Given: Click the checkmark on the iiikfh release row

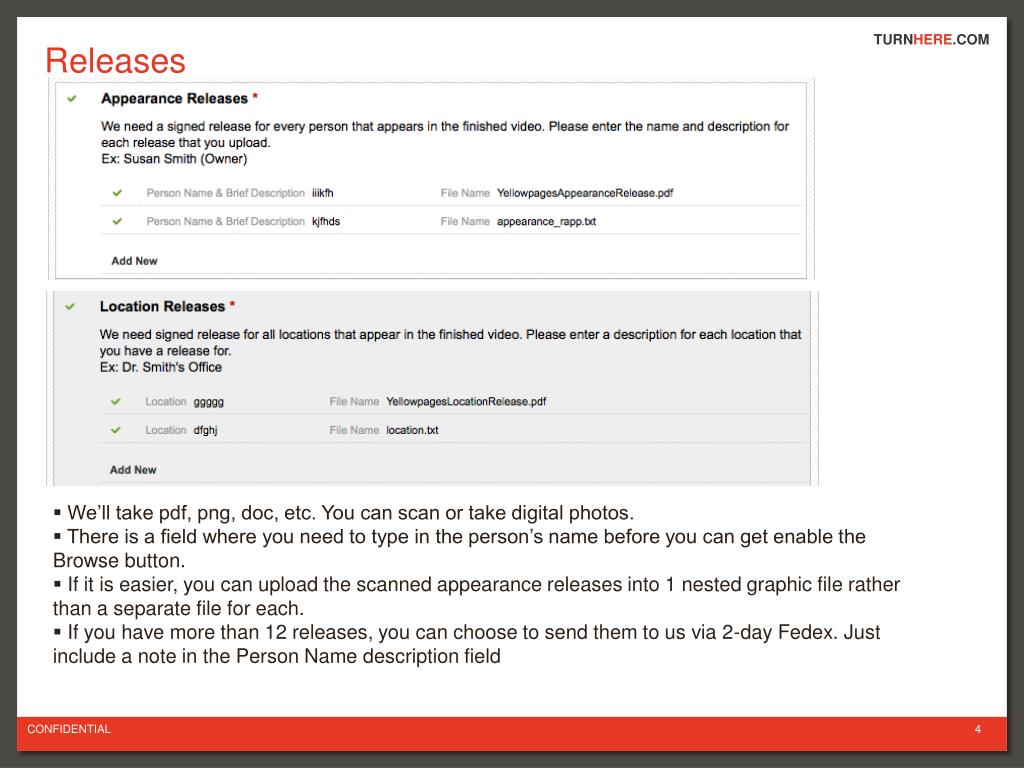Looking at the screenshot, I should [117, 193].
